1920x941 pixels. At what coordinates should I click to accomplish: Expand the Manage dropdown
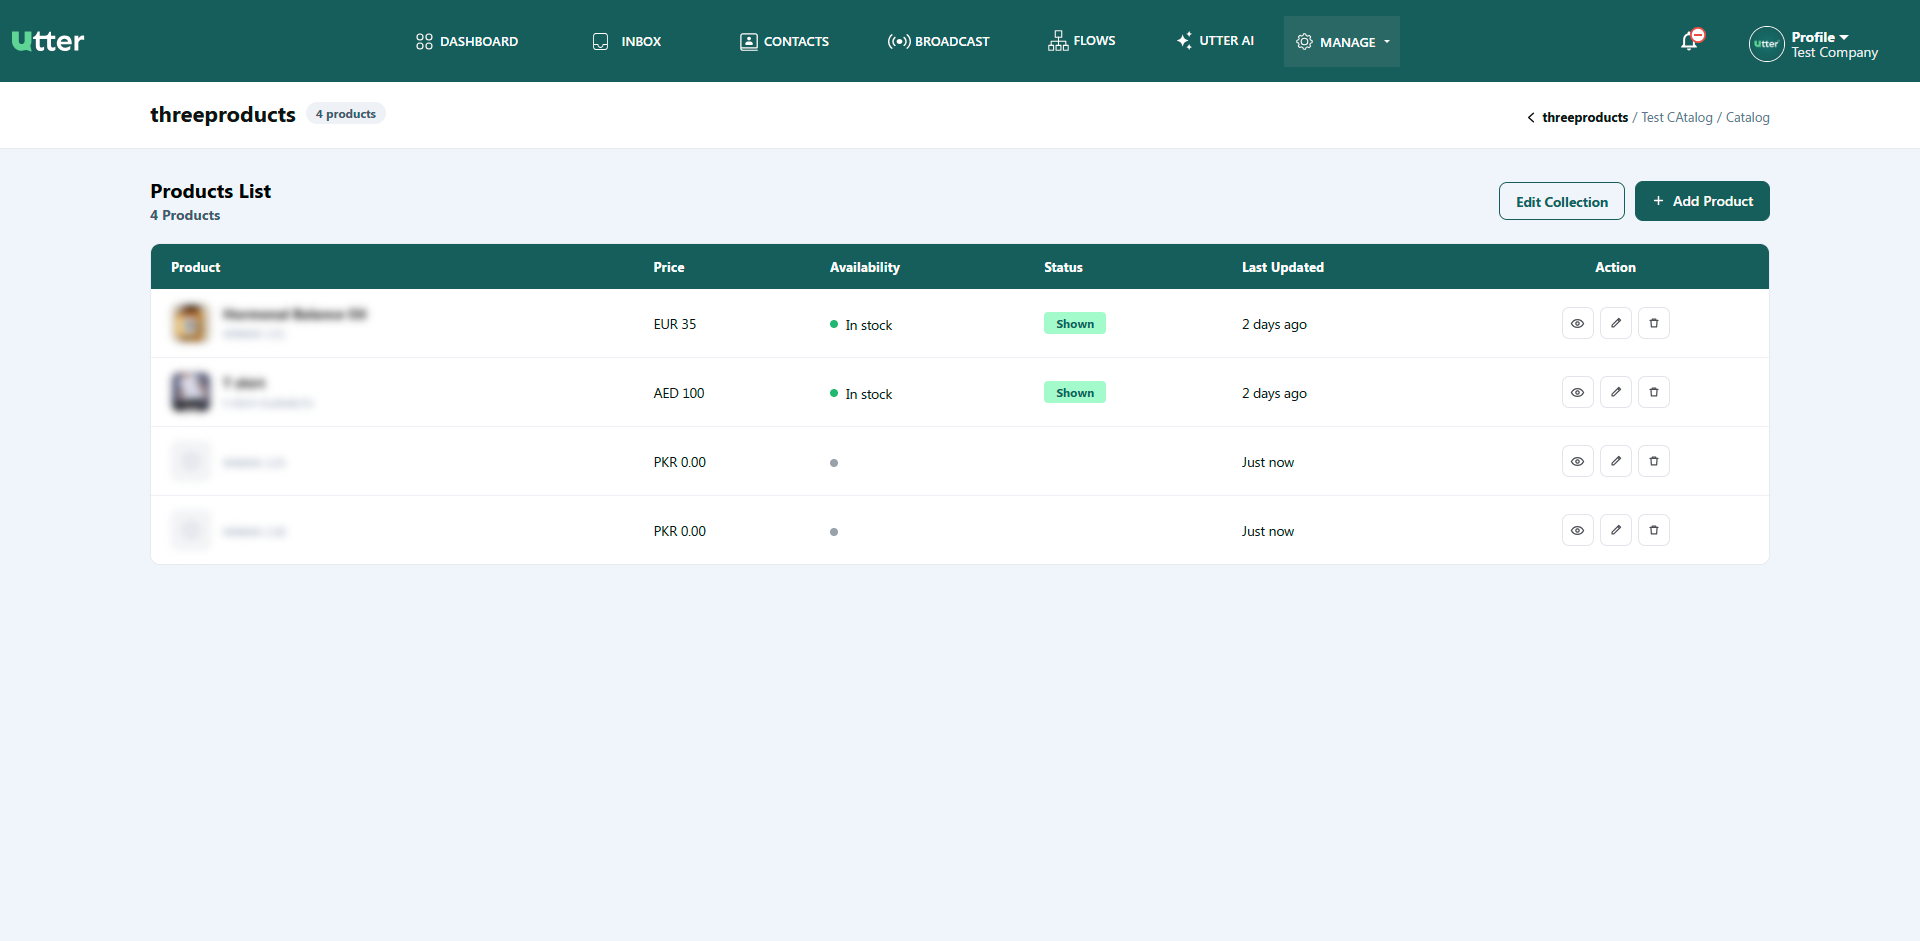(1342, 42)
